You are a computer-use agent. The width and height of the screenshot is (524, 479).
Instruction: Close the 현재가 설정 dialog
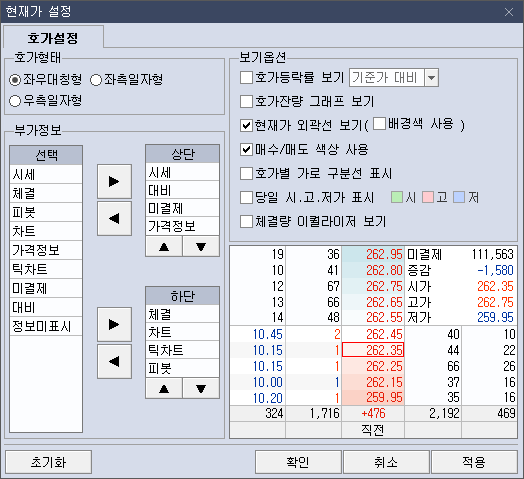point(509,12)
